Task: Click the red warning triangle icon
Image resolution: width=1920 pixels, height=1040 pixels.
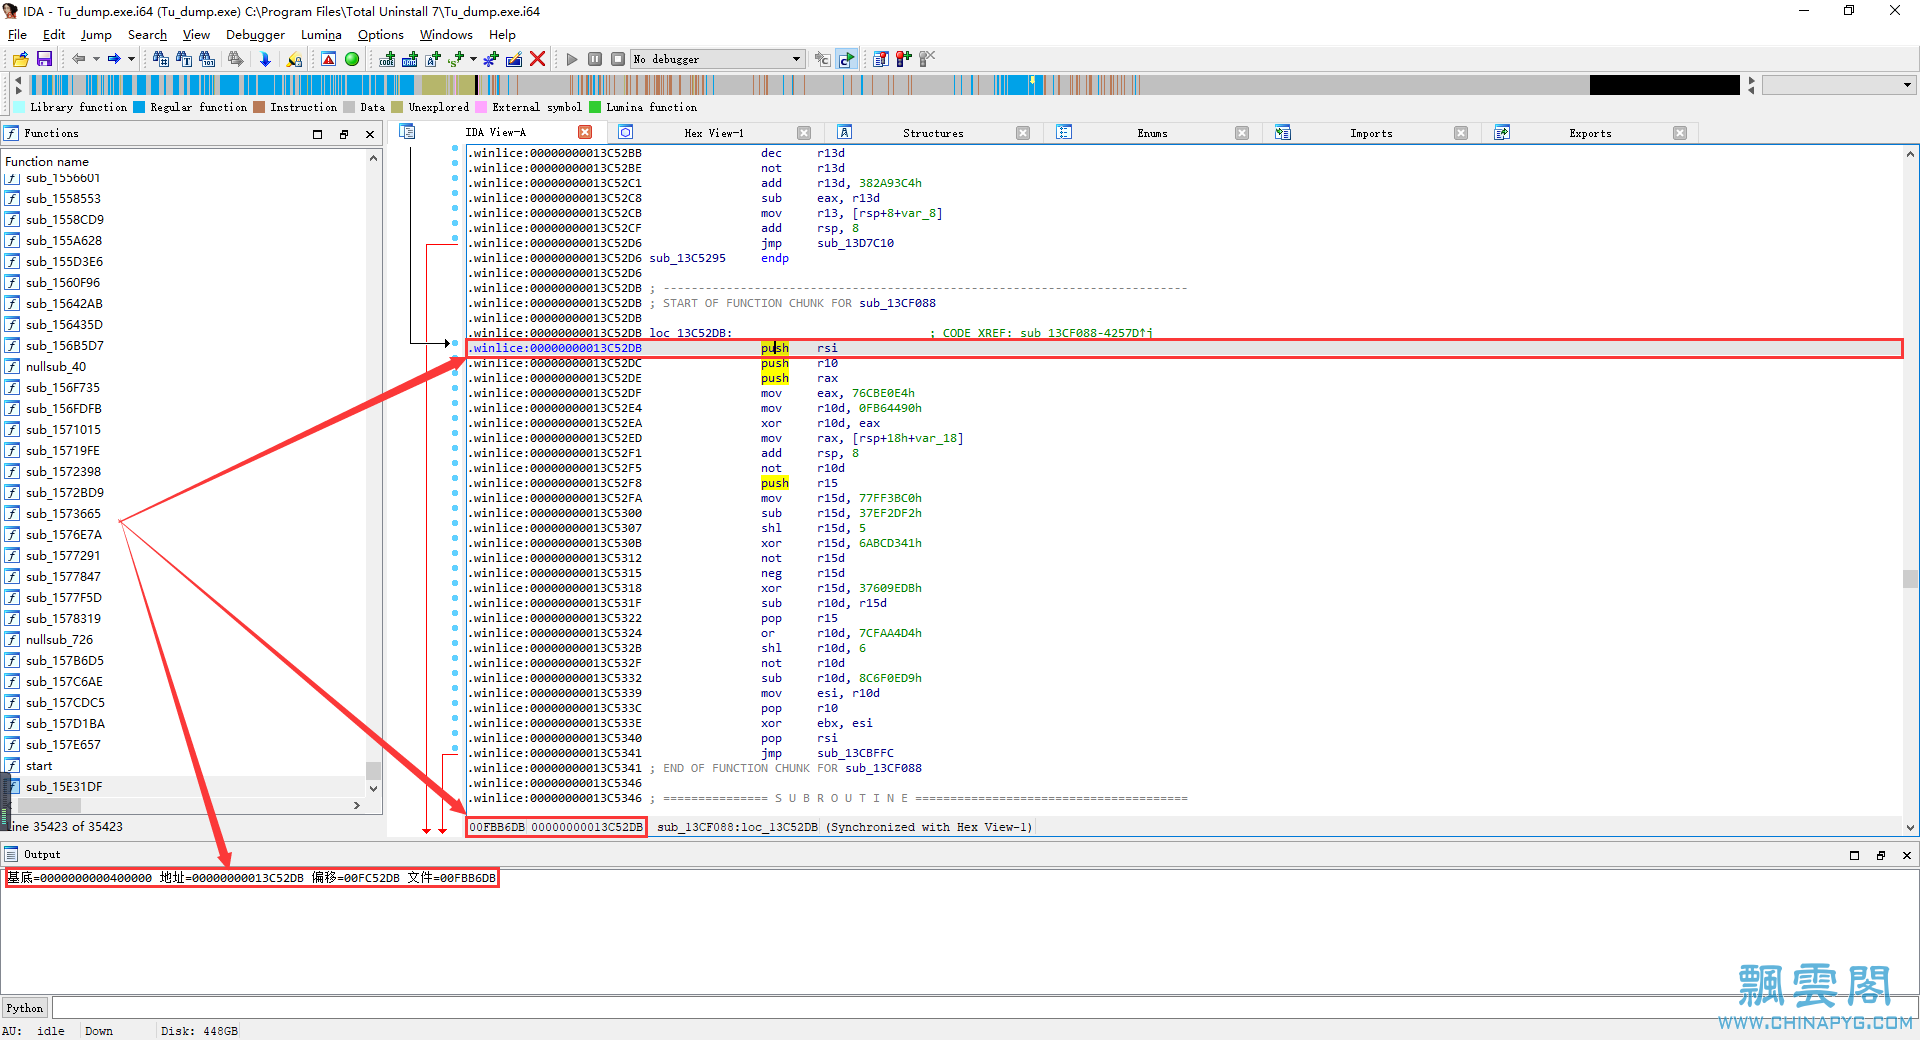Action: tap(328, 59)
